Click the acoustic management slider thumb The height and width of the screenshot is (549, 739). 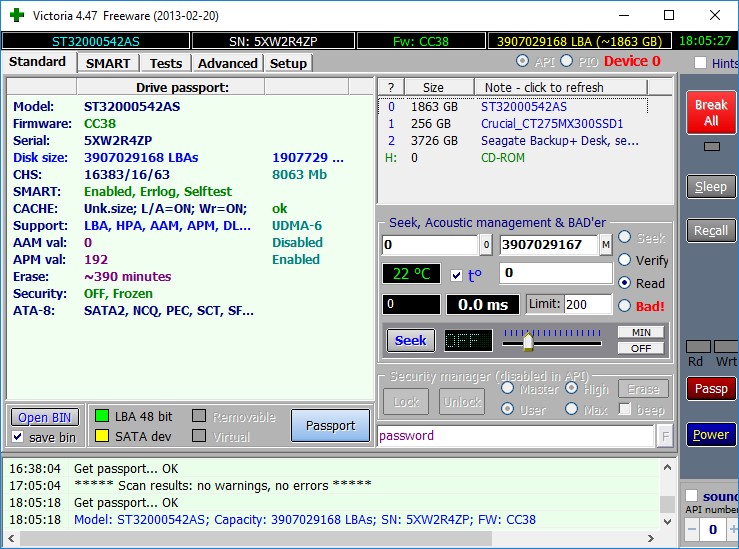528,341
